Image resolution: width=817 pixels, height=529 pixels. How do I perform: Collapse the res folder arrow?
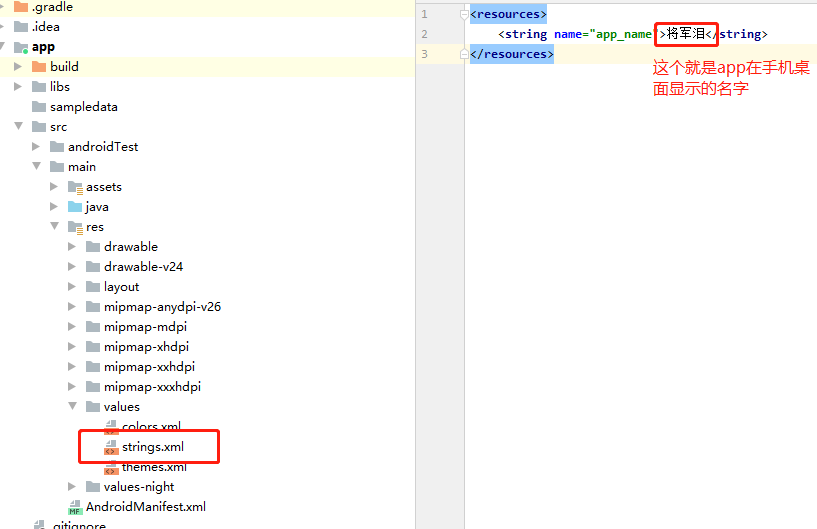point(55,226)
